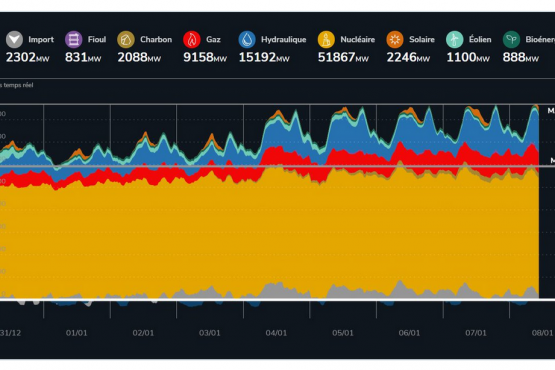The width and height of the screenshot is (555, 370).
Task: Click the 2246 MW solaire value
Action: click(408, 57)
